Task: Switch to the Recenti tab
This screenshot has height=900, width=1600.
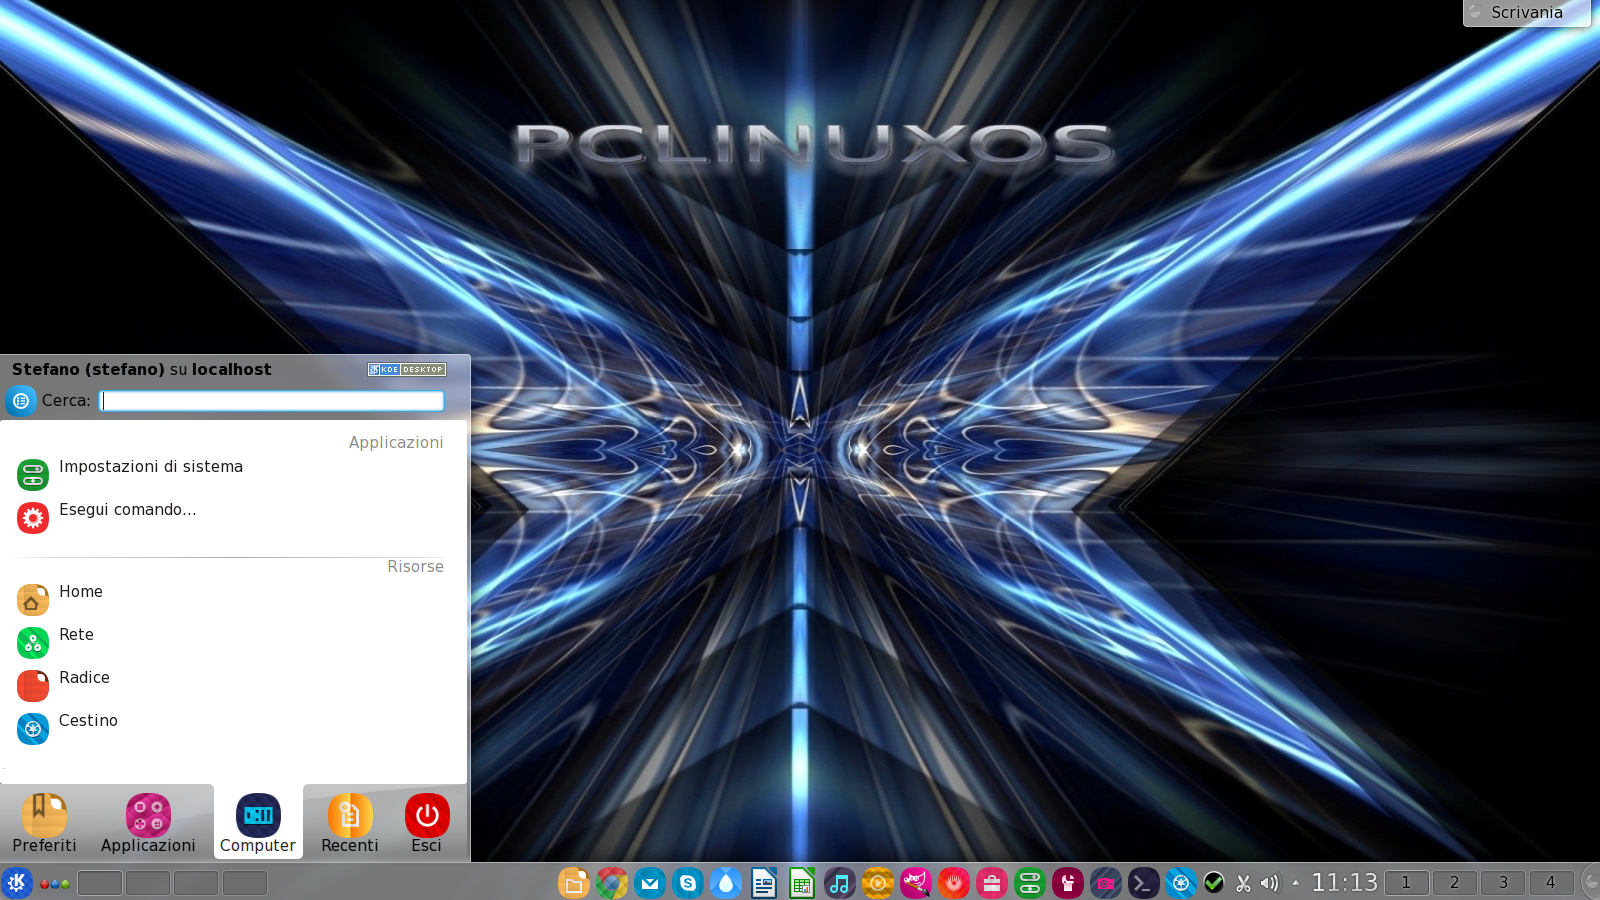Action: point(350,823)
